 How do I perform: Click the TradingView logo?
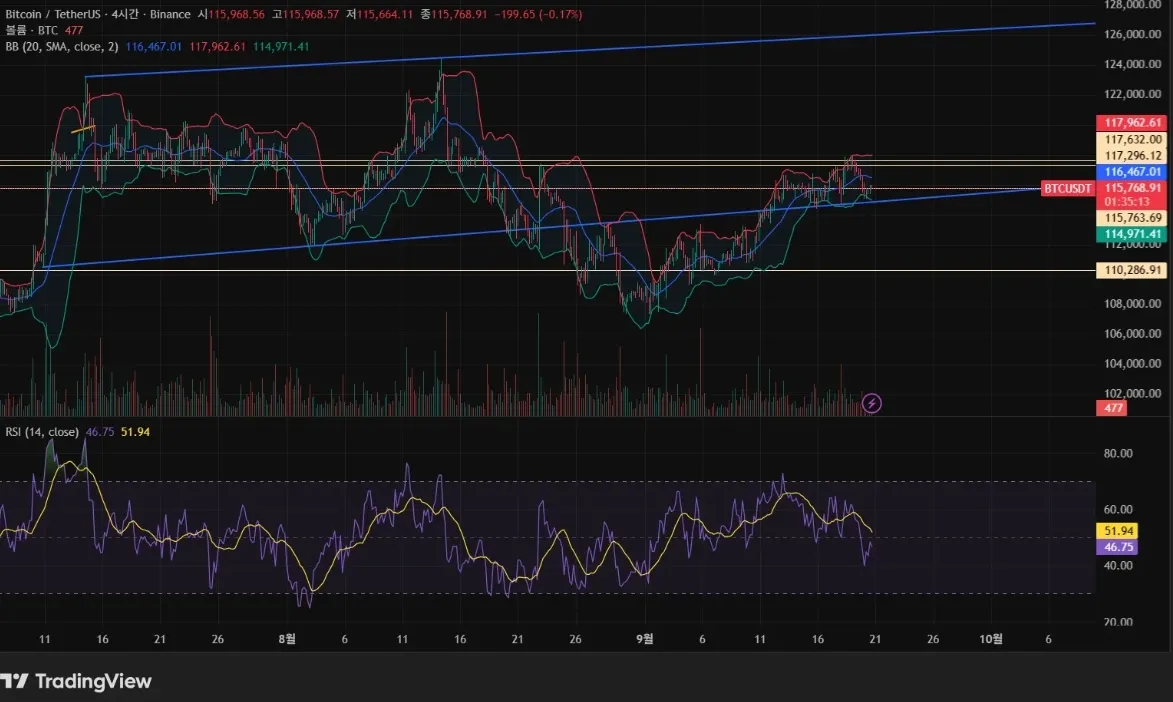point(76,681)
